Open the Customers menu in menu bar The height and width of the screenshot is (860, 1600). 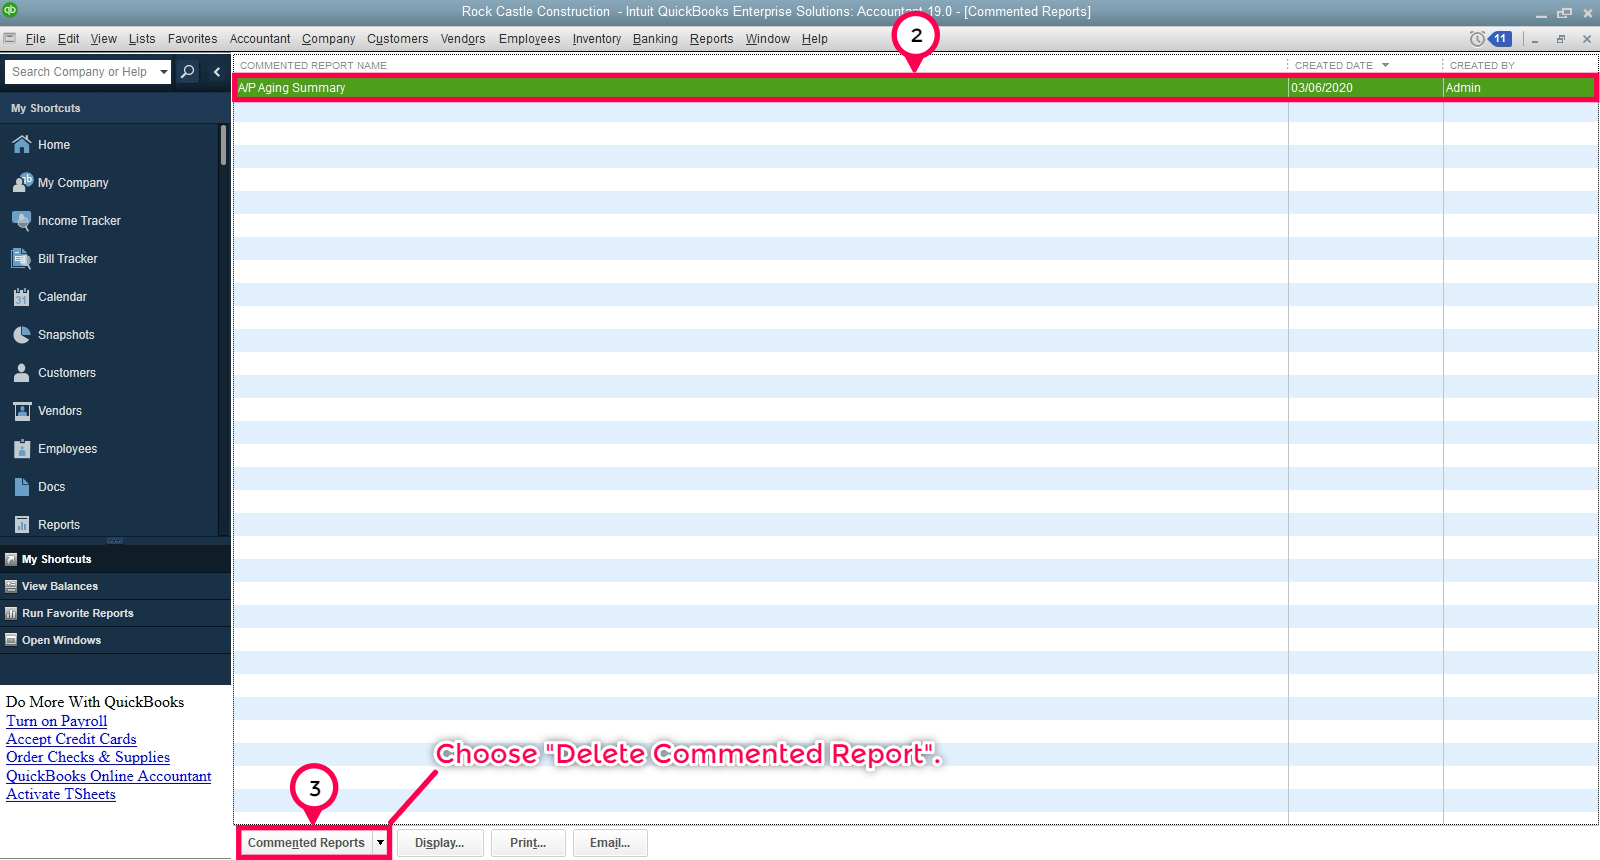(x=397, y=39)
